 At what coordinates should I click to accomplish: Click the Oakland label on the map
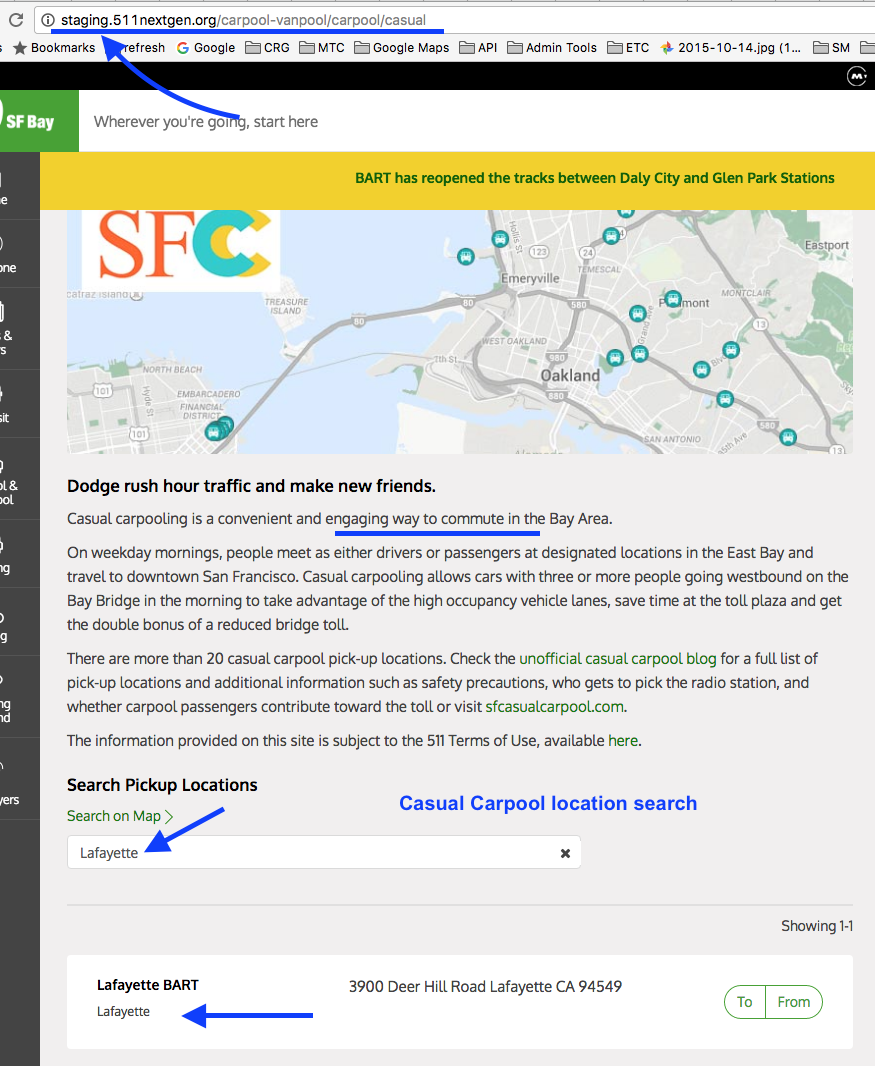570,375
